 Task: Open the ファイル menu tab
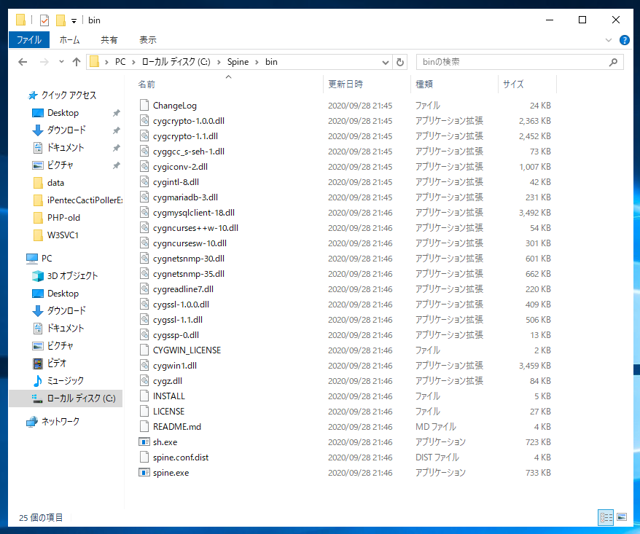coord(29,40)
